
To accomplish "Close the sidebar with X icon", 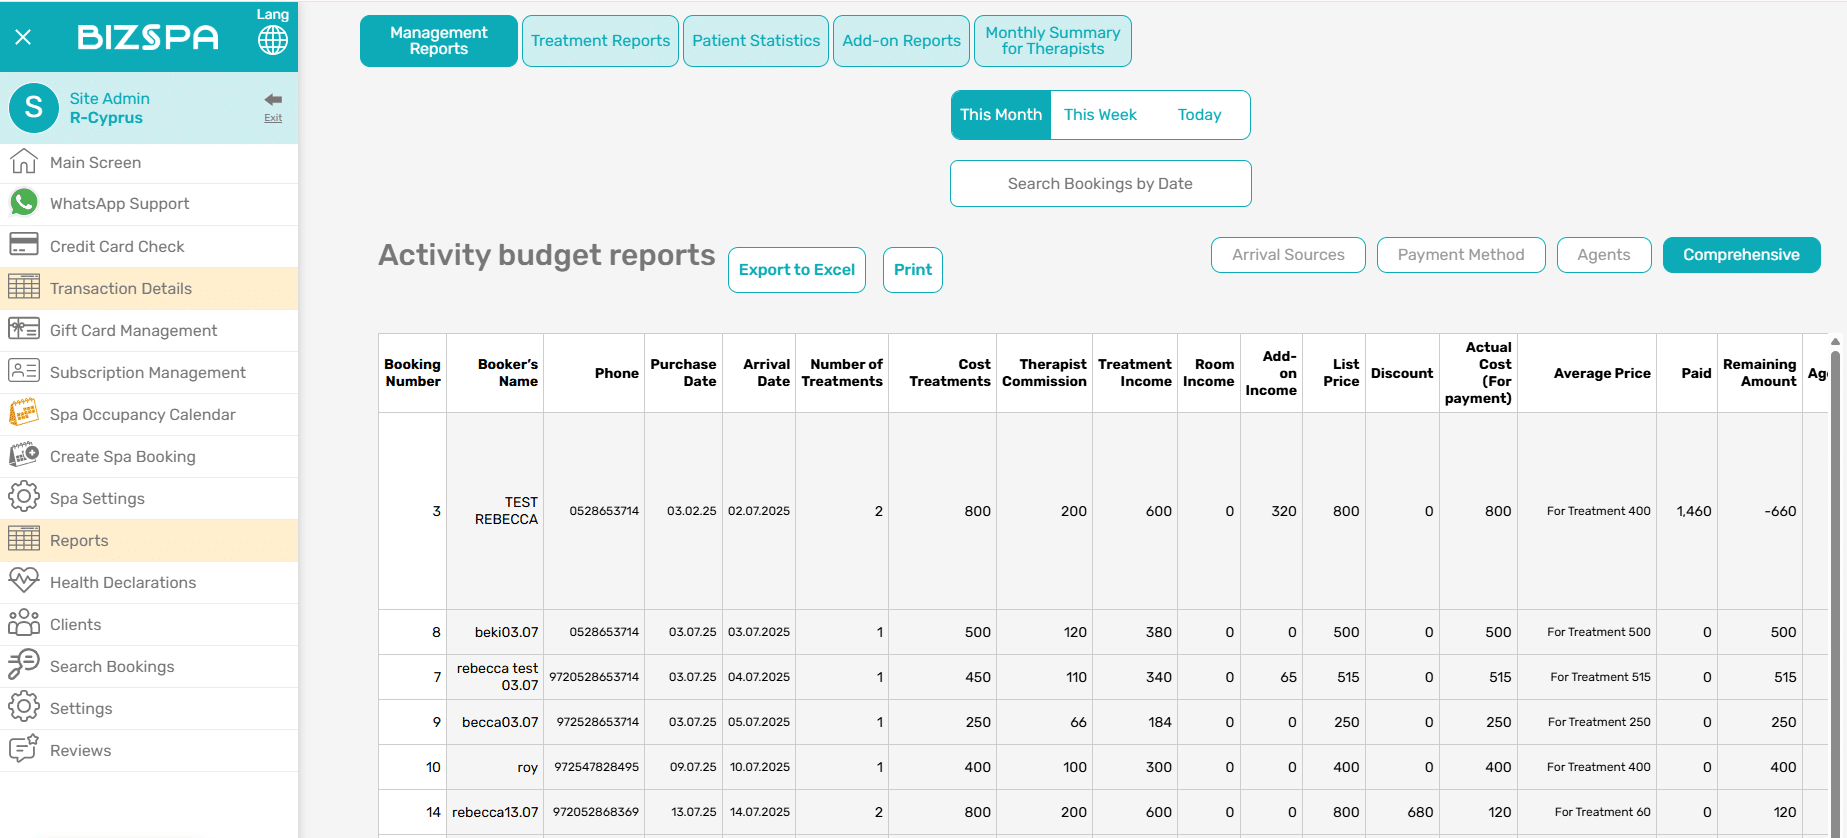I will coord(23,38).
